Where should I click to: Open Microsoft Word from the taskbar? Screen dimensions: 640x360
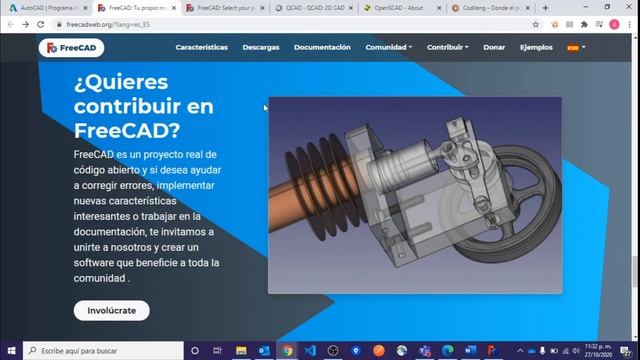click(470, 351)
